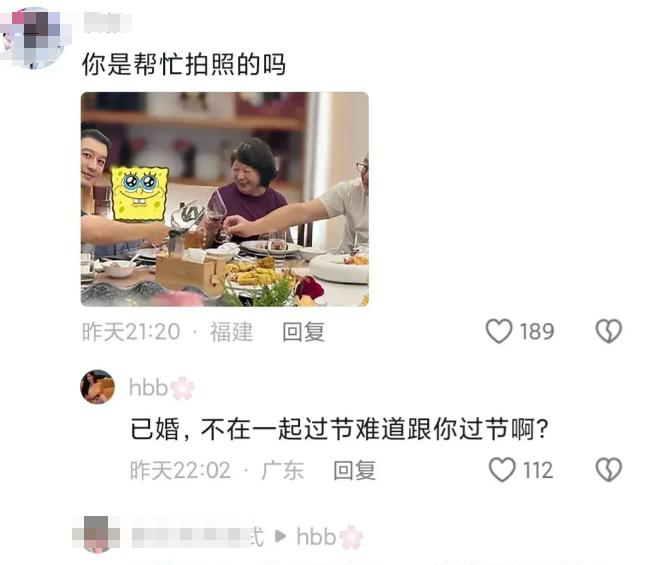
Task: Like hbb's reply with 112 likes
Action: pos(502,470)
